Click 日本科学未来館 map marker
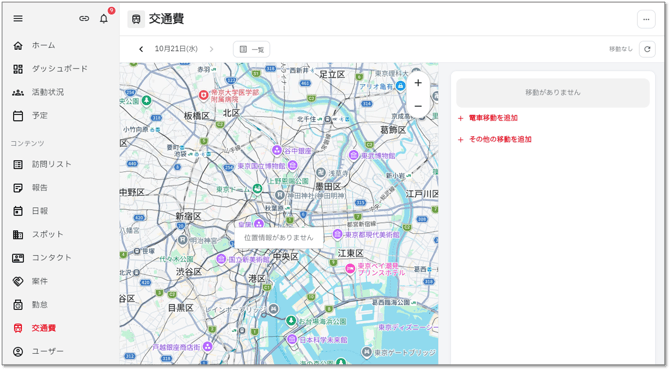This screenshot has width=670, height=370. pos(292,339)
